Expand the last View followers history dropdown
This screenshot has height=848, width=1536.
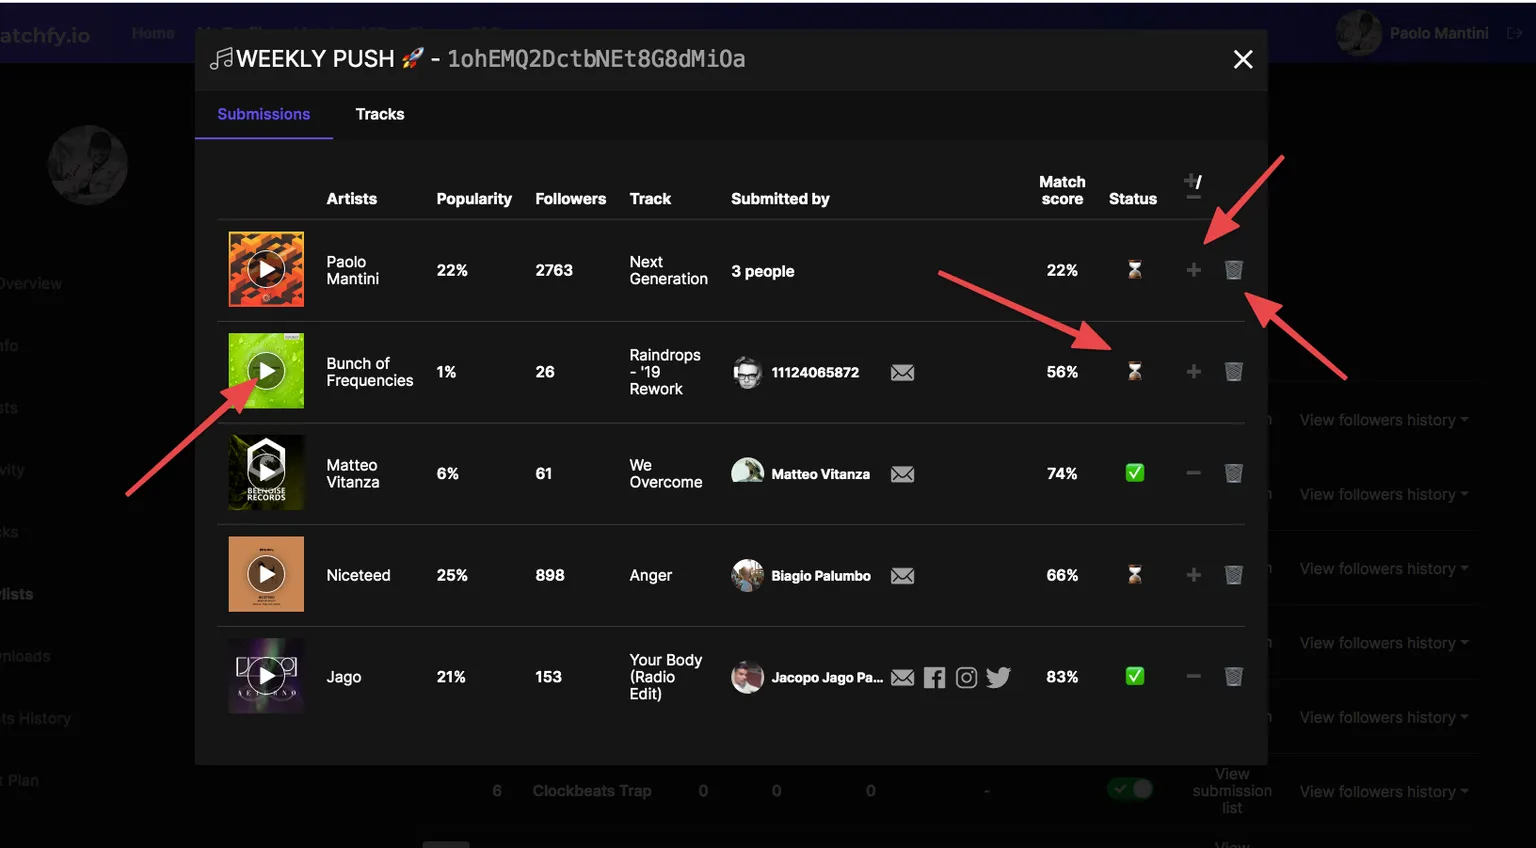[x=1383, y=792]
